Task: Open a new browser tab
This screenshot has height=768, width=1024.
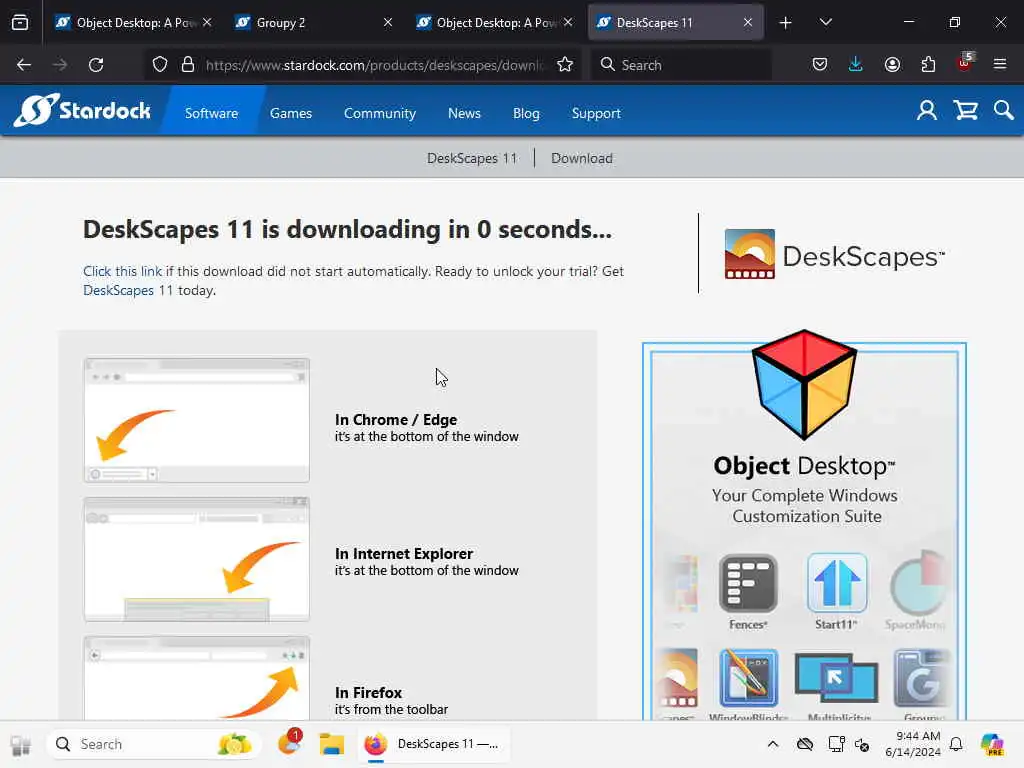Action: point(786,23)
